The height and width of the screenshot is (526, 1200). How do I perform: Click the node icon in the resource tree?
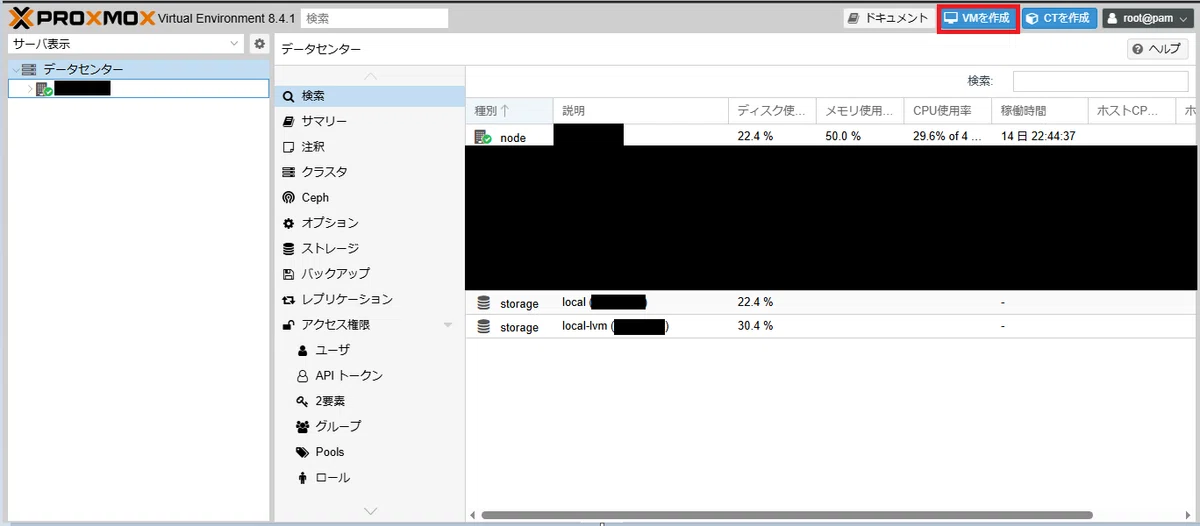point(44,89)
